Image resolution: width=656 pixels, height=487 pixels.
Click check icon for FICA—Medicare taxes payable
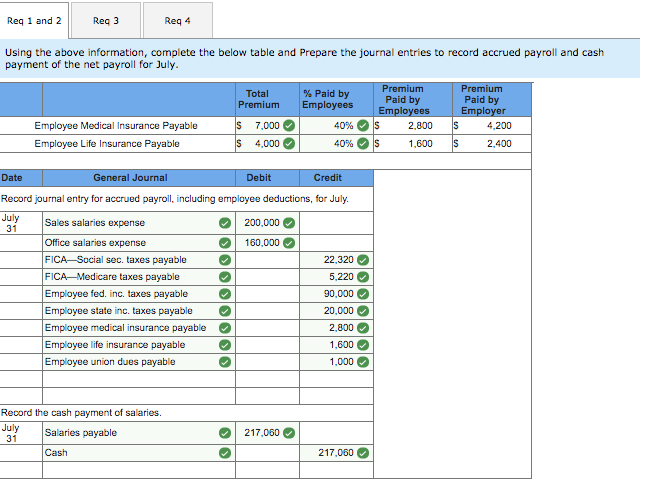[x=225, y=277]
